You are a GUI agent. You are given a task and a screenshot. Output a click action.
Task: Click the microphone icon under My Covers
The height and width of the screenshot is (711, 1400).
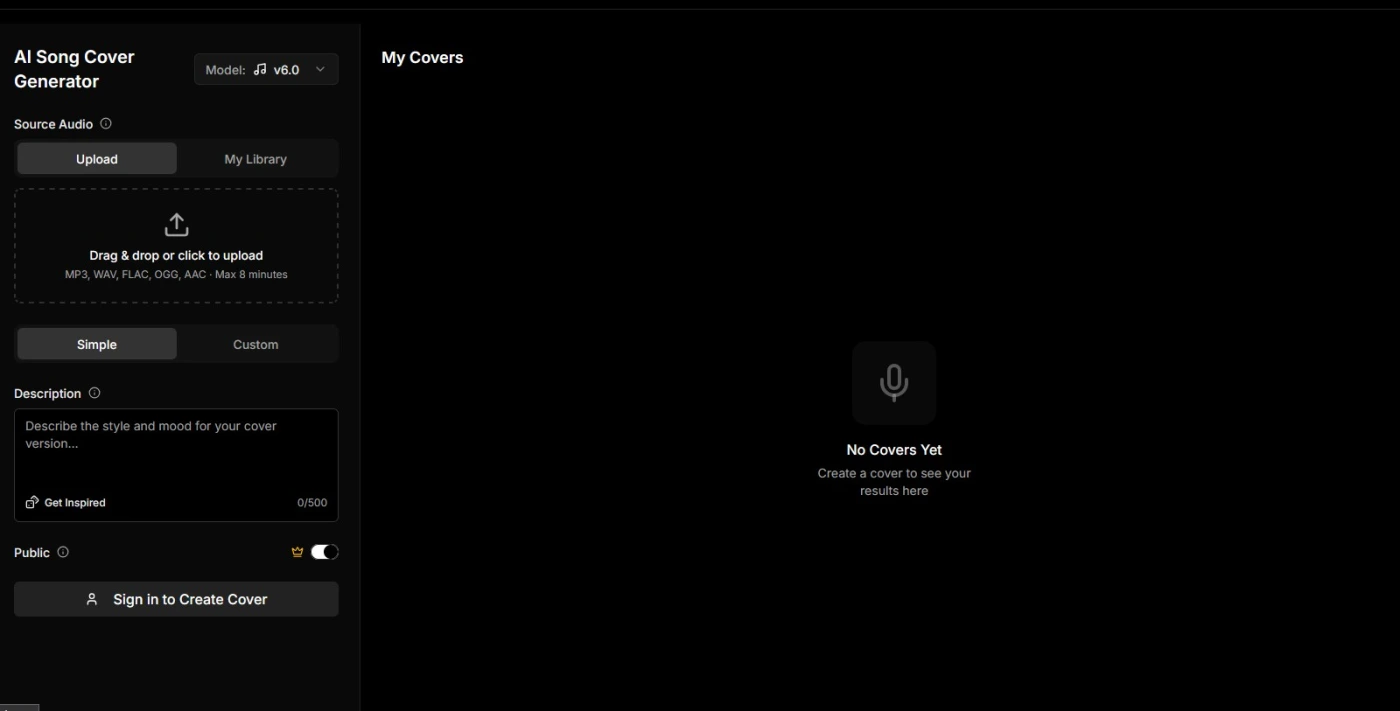pos(894,383)
